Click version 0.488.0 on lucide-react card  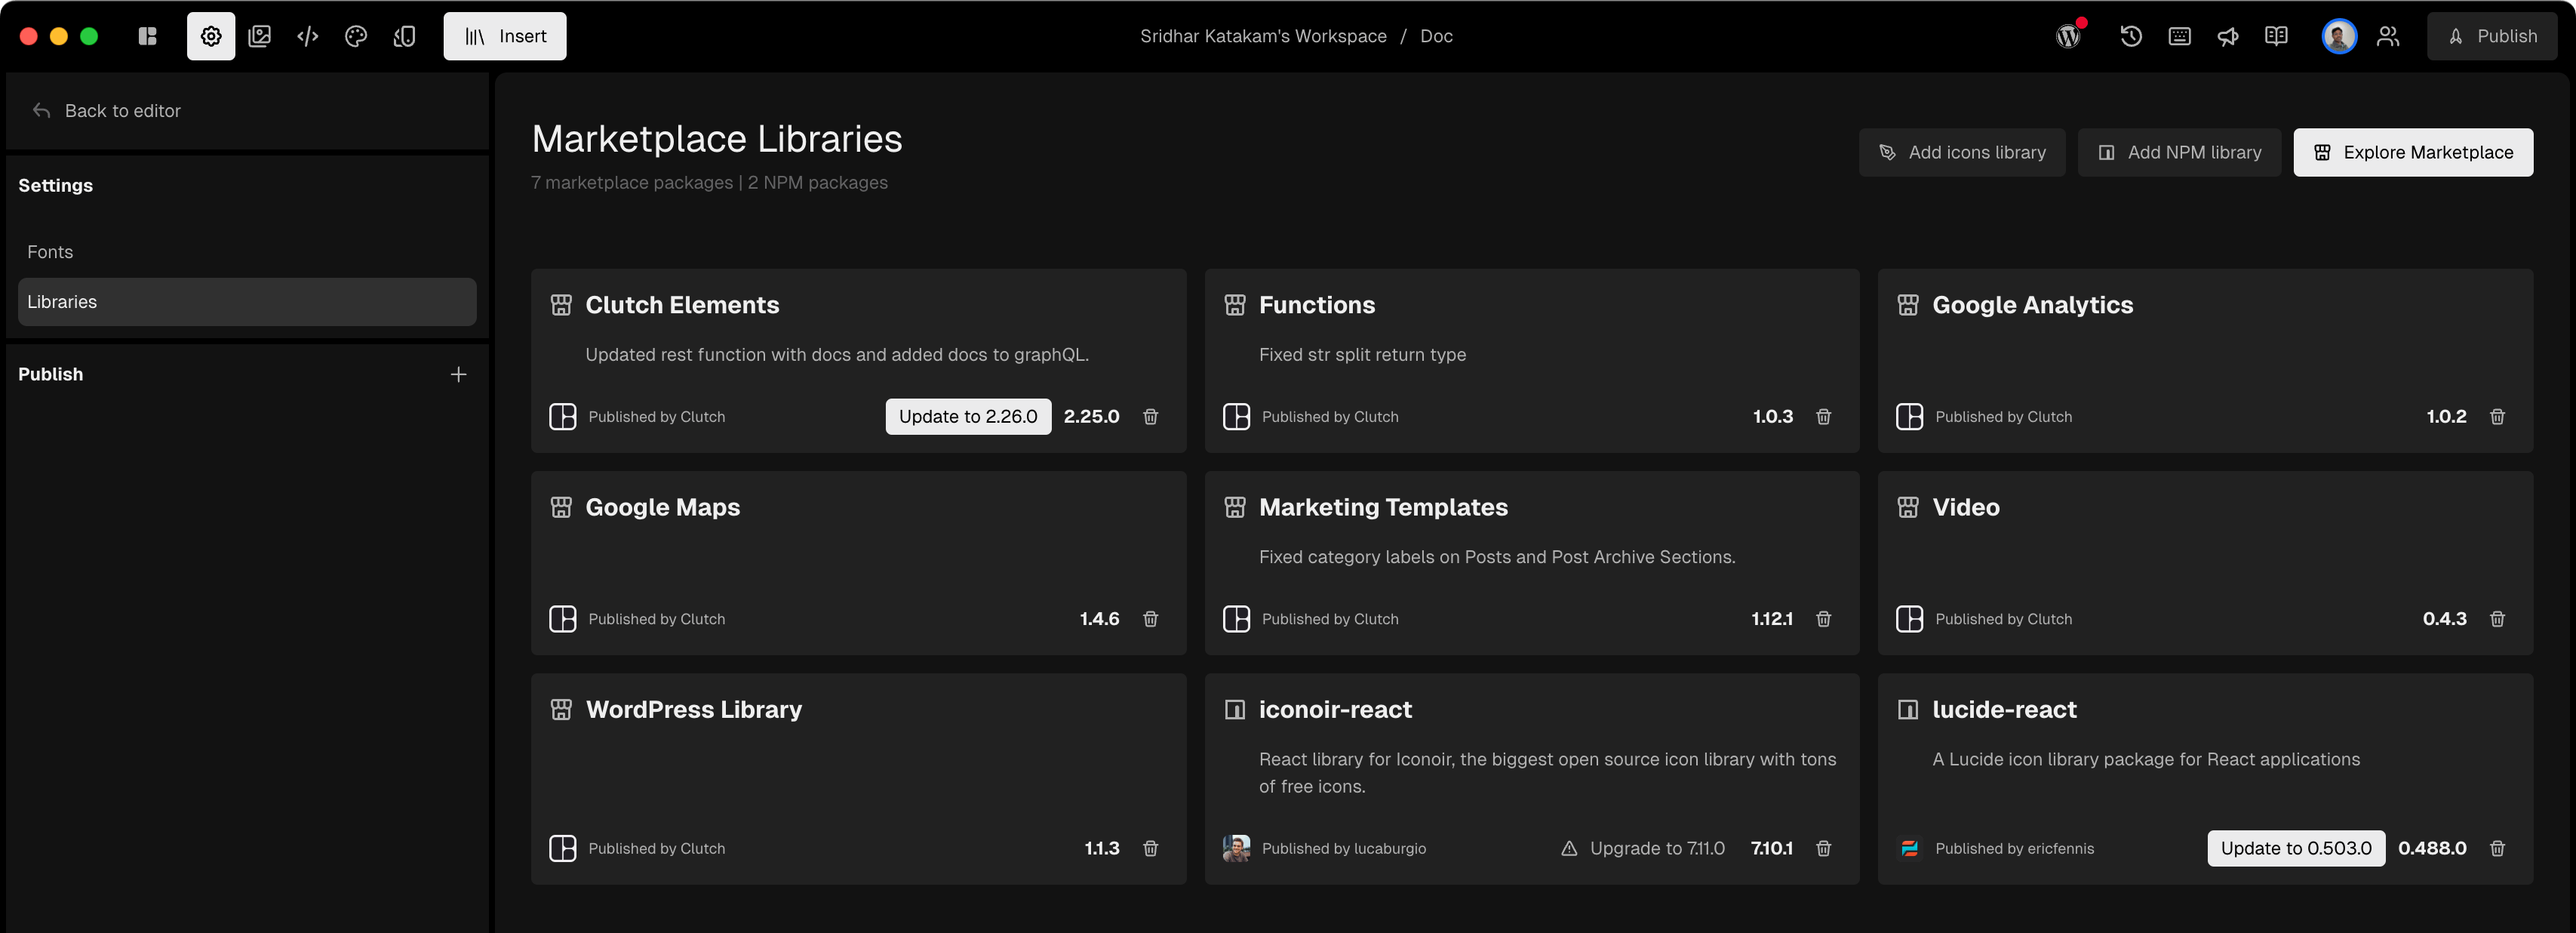pyautogui.click(x=2432, y=848)
